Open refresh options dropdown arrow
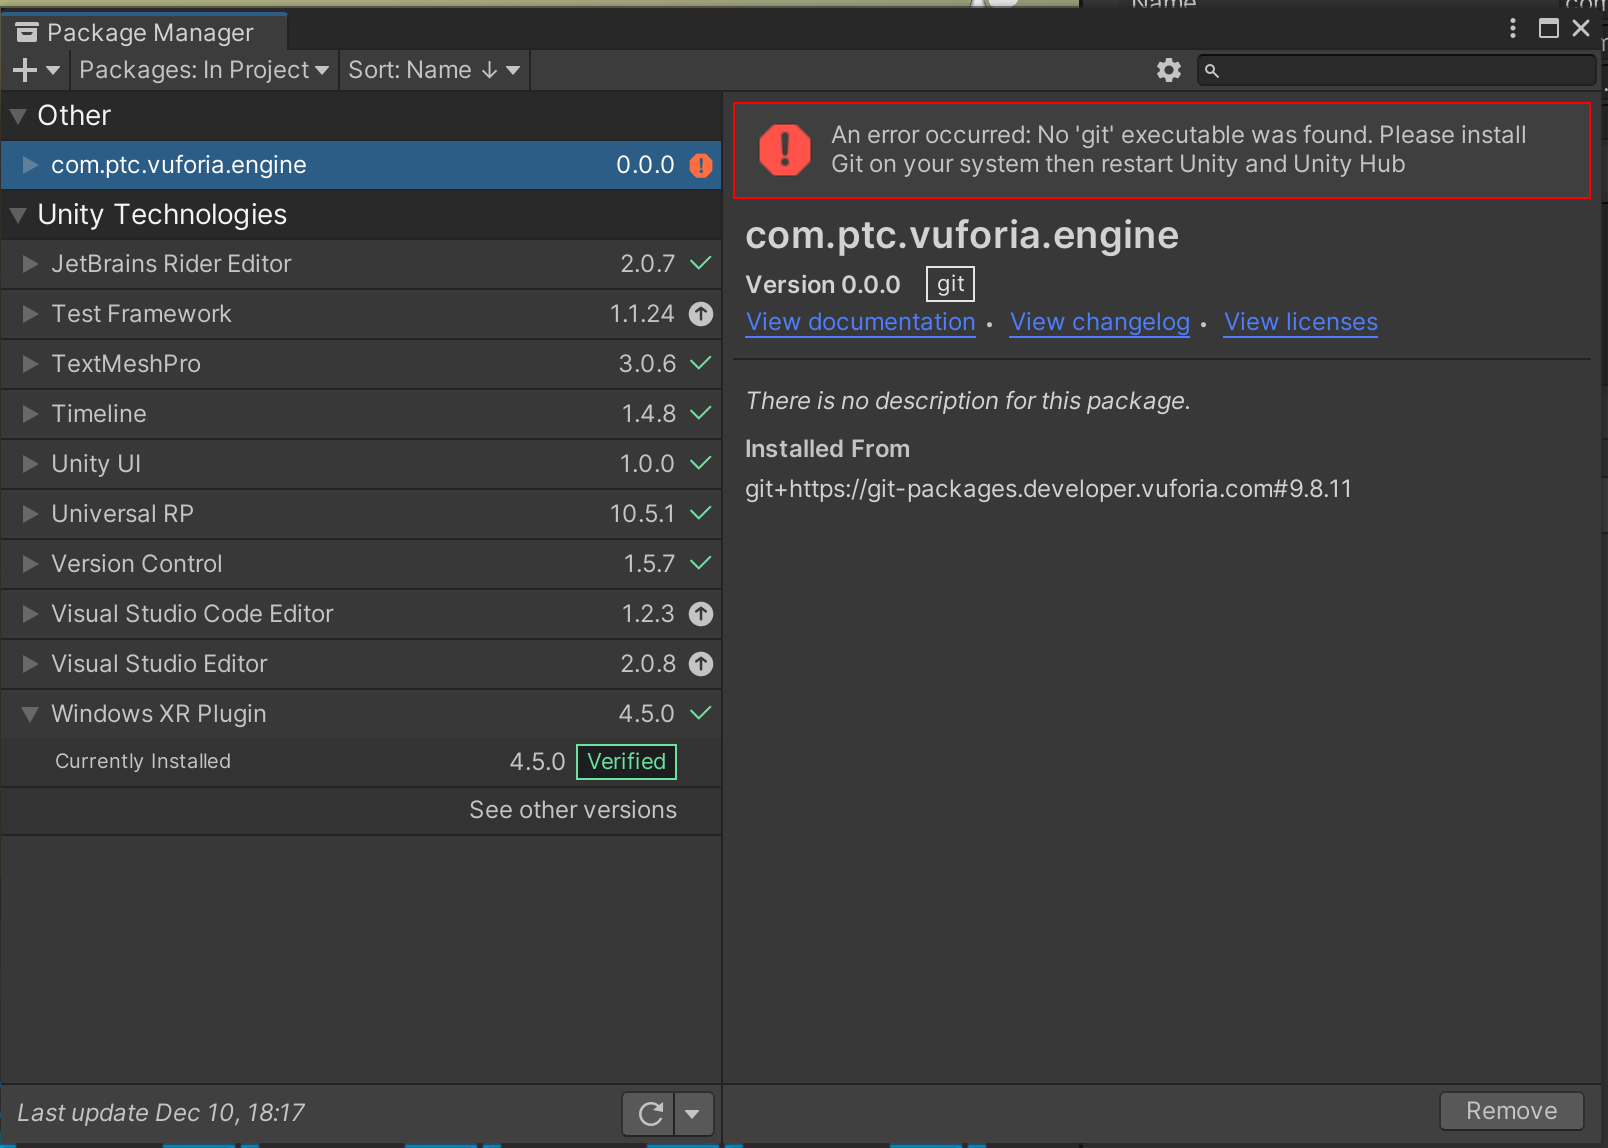 pyautogui.click(x=693, y=1113)
